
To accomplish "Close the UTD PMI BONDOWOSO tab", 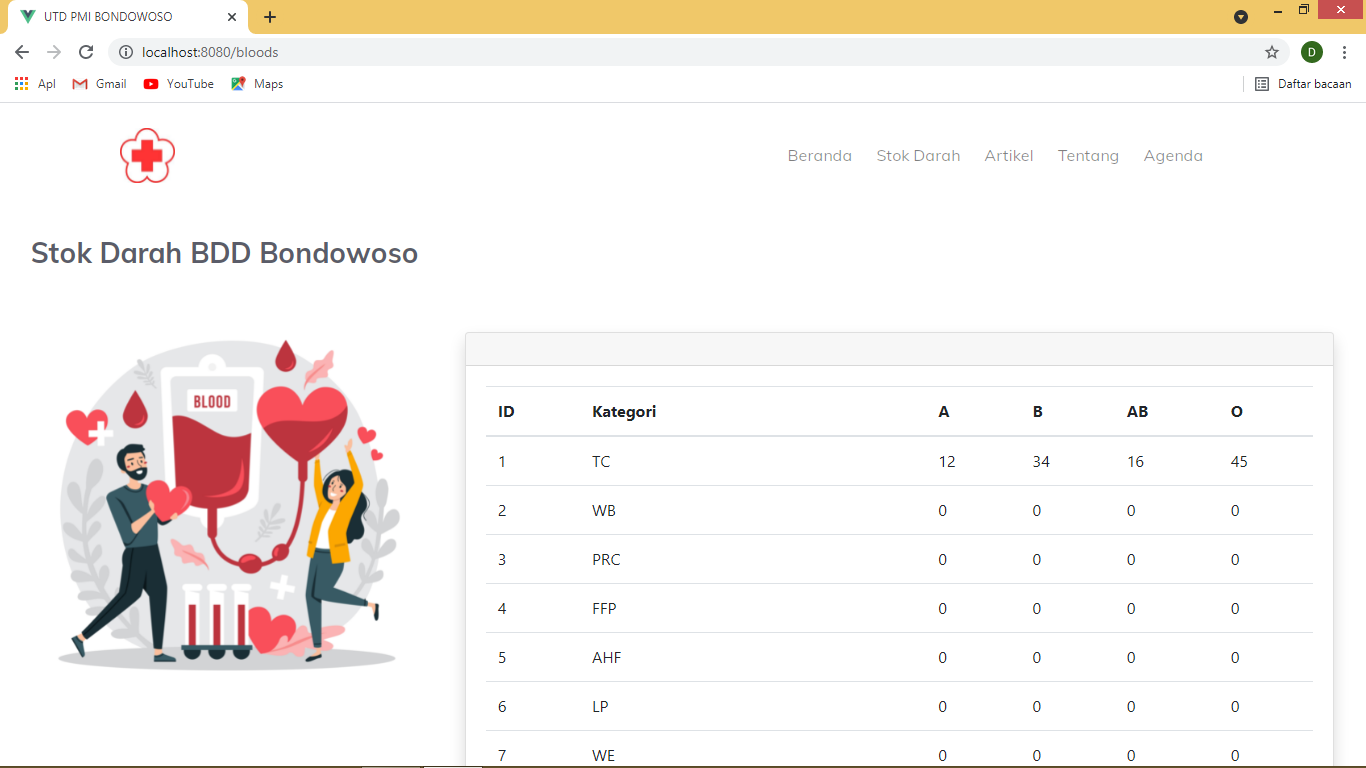I will pos(232,17).
